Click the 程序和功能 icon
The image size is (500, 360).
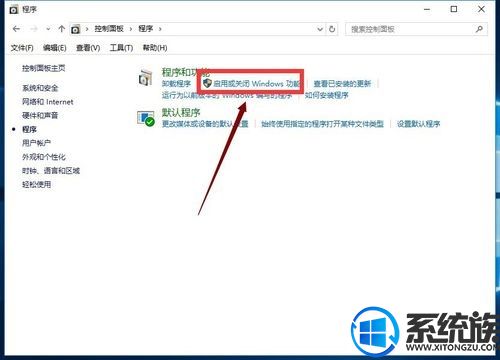coord(146,78)
